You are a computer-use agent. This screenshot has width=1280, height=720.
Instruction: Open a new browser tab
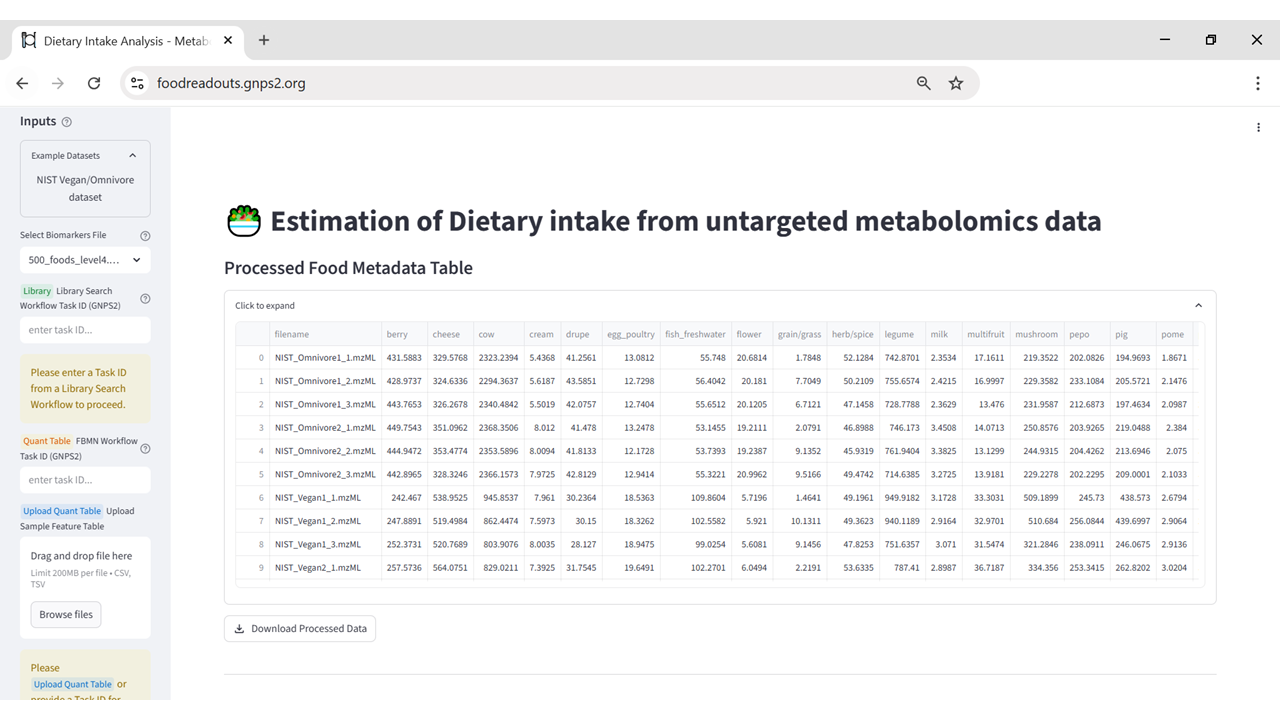[x=264, y=41]
